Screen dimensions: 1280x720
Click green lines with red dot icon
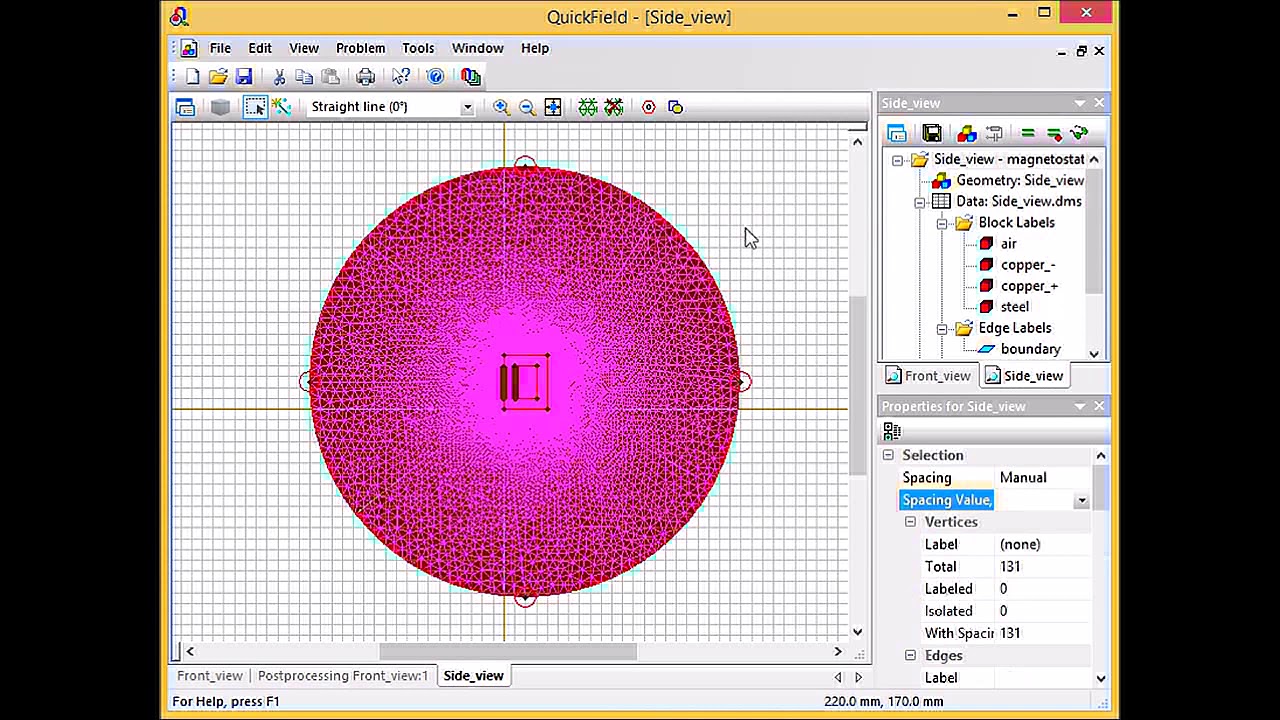1053,133
